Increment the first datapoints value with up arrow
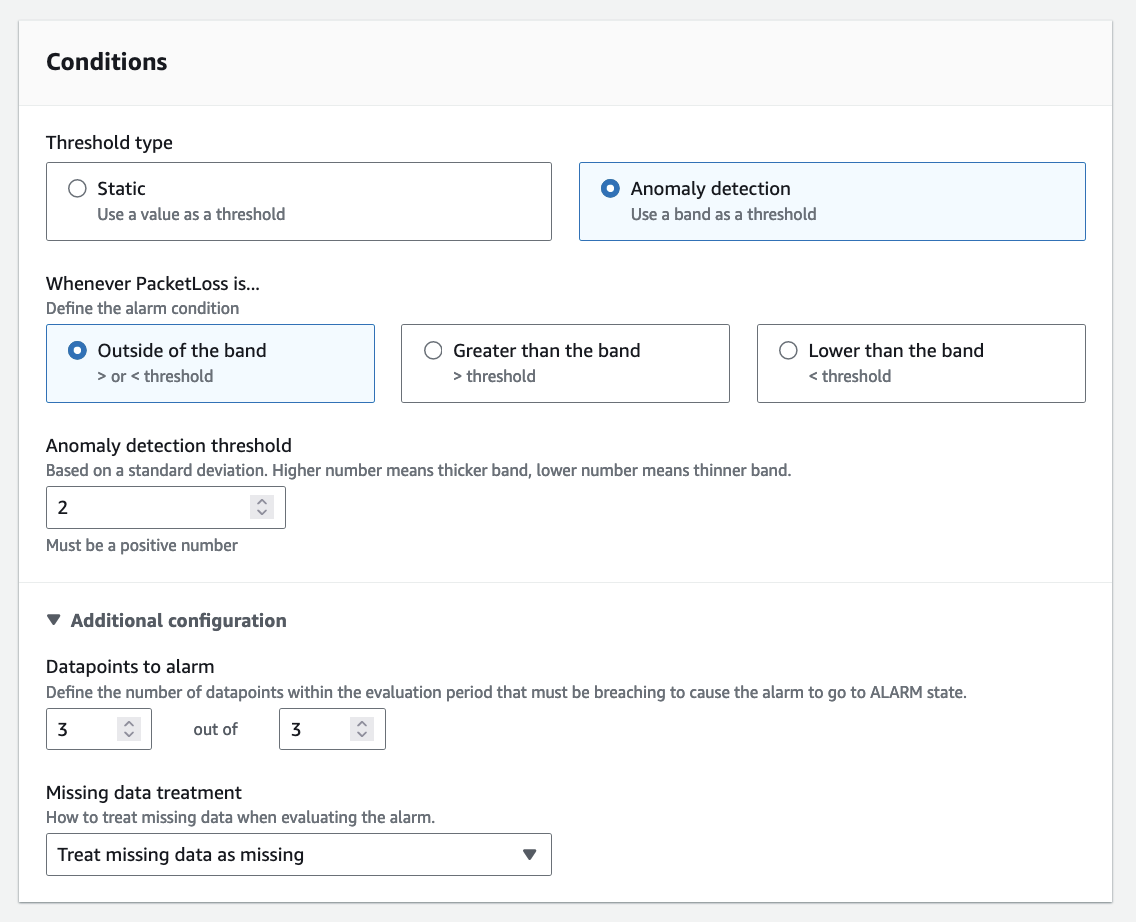Image resolution: width=1136 pixels, height=922 pixels. click(128, 724)
